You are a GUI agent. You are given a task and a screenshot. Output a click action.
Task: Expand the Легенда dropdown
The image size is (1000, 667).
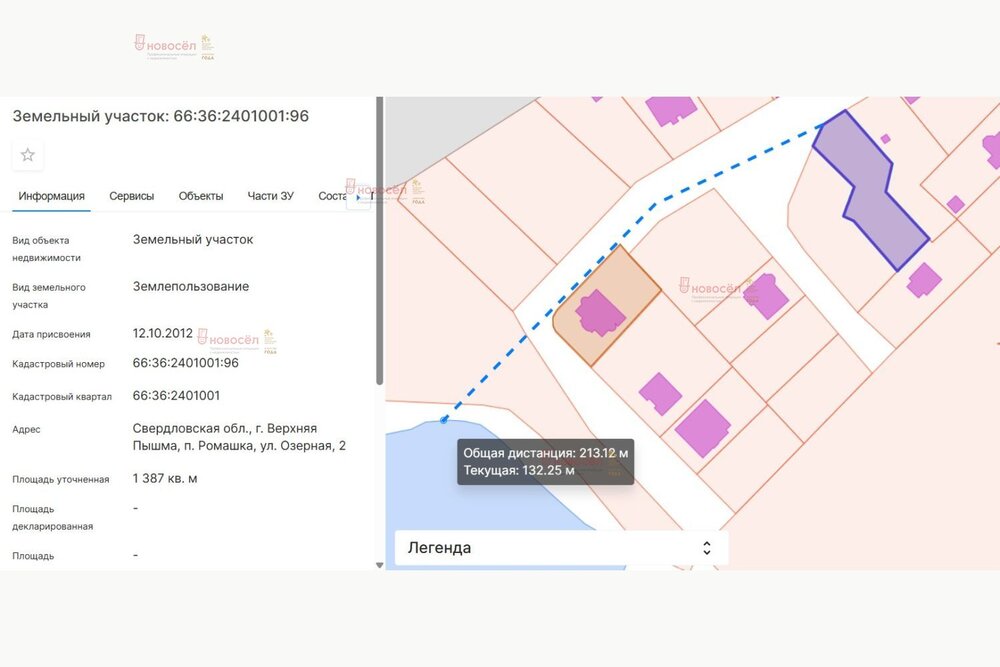561,548
